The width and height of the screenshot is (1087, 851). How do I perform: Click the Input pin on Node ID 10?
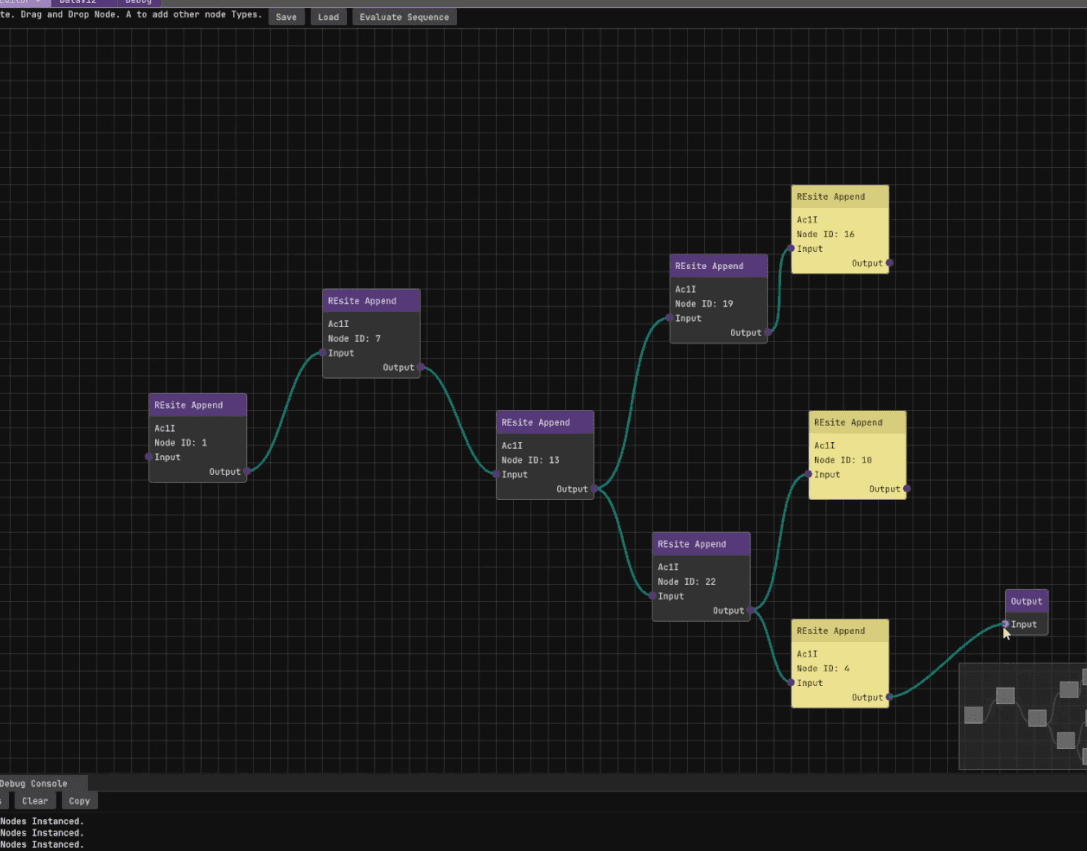(x=809, y=474)
